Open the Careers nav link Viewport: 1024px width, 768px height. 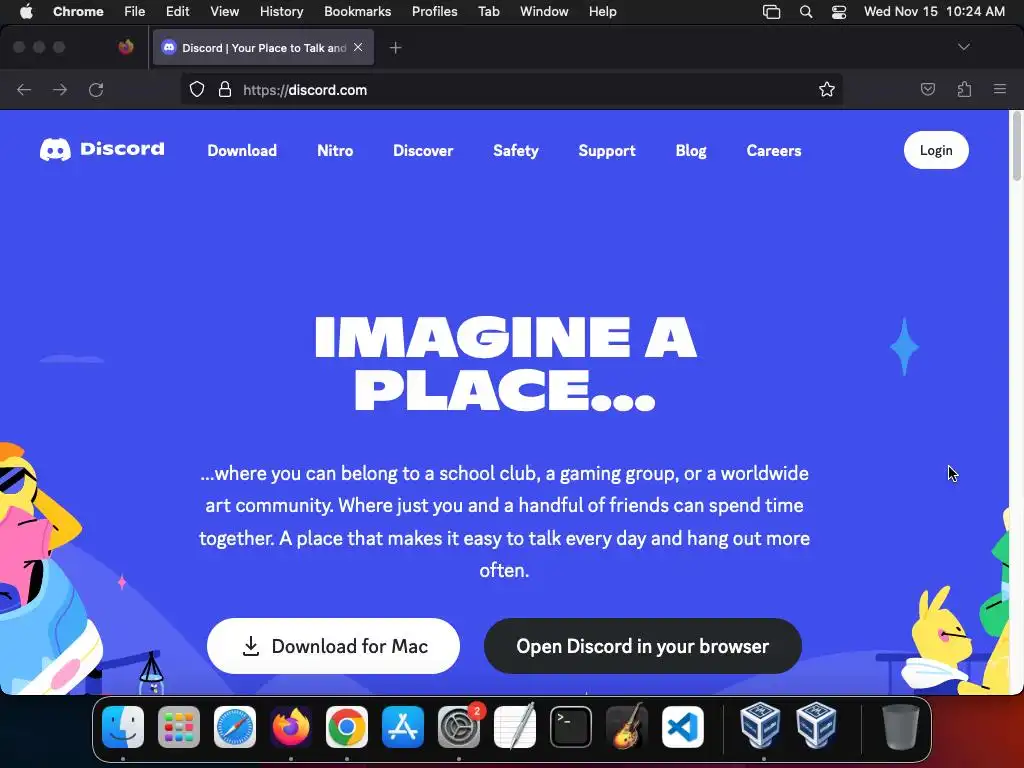tap(774, 150)
